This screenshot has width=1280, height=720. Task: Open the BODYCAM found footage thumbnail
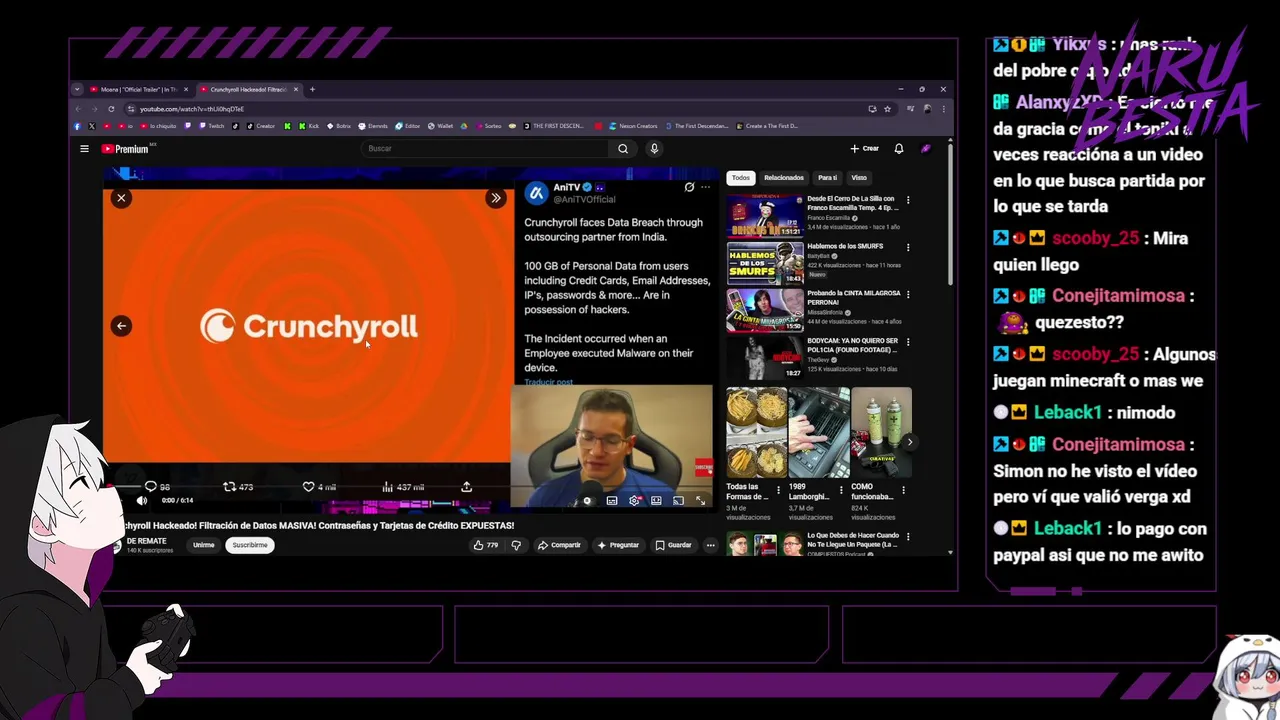[x=765, y=357]
